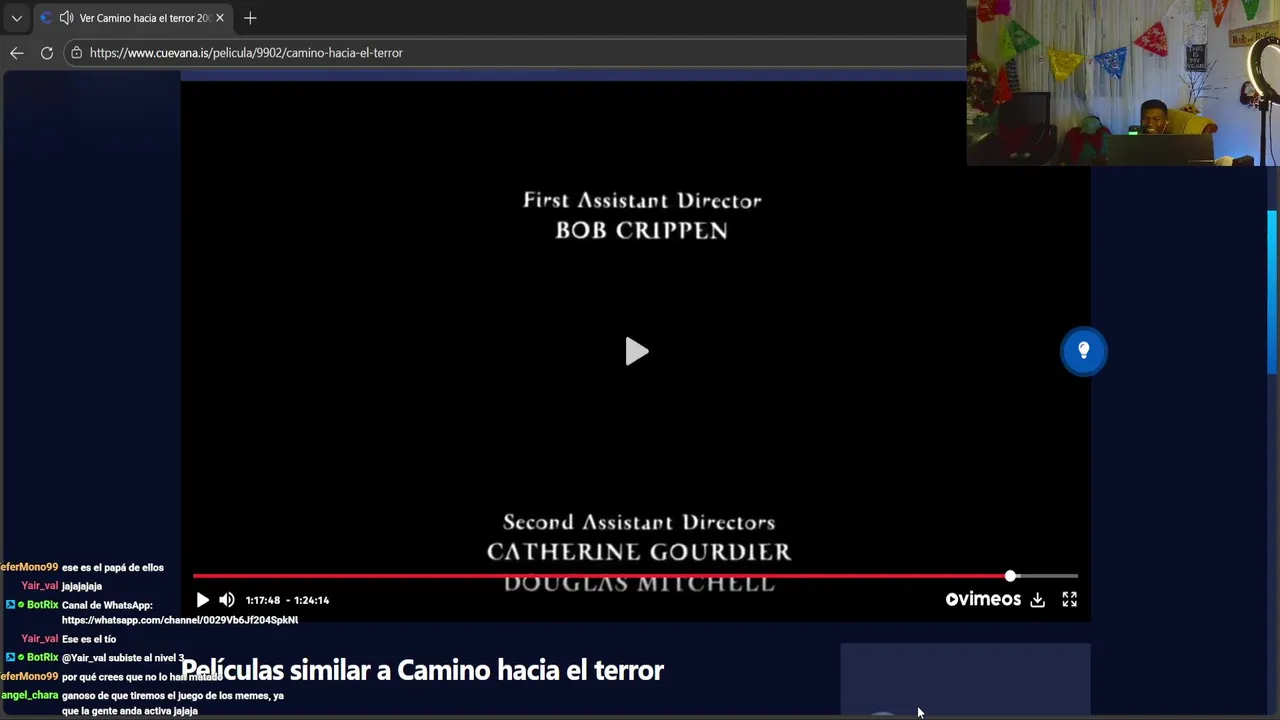Click the similar movie card below the player
The image size is (1280, 720).
pos(965,680)
